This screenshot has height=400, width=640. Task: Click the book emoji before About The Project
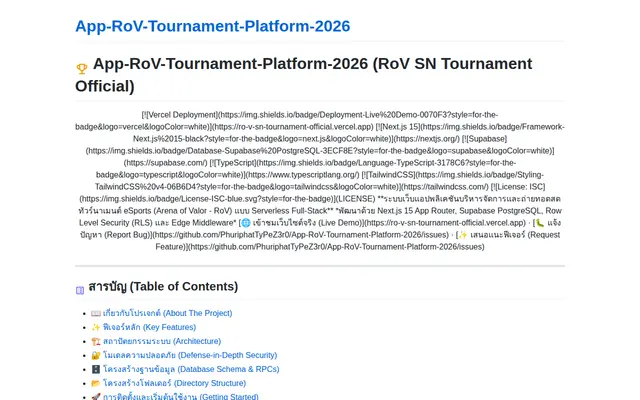pyautogui.click(x=96, y=313)
